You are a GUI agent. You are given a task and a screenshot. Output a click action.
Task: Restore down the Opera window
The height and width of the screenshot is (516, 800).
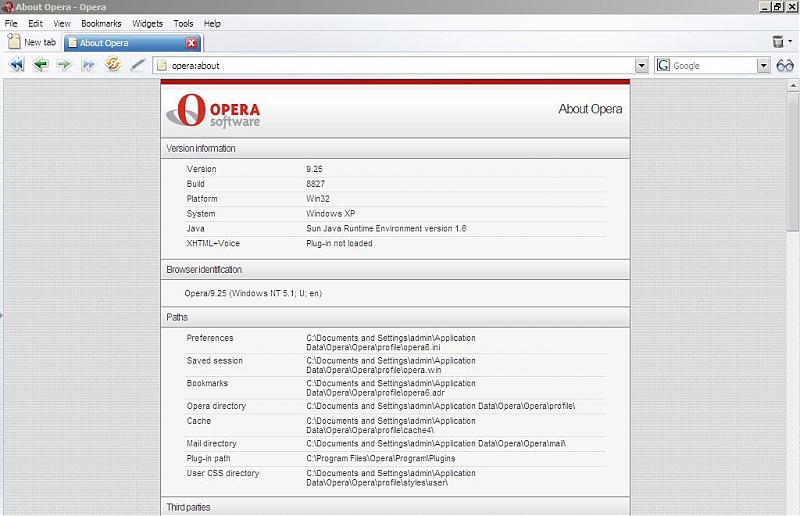778,7
